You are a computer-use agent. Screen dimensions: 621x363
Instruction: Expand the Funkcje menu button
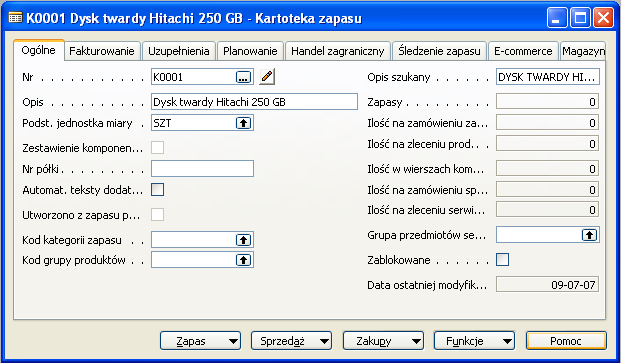coord(474,341)
